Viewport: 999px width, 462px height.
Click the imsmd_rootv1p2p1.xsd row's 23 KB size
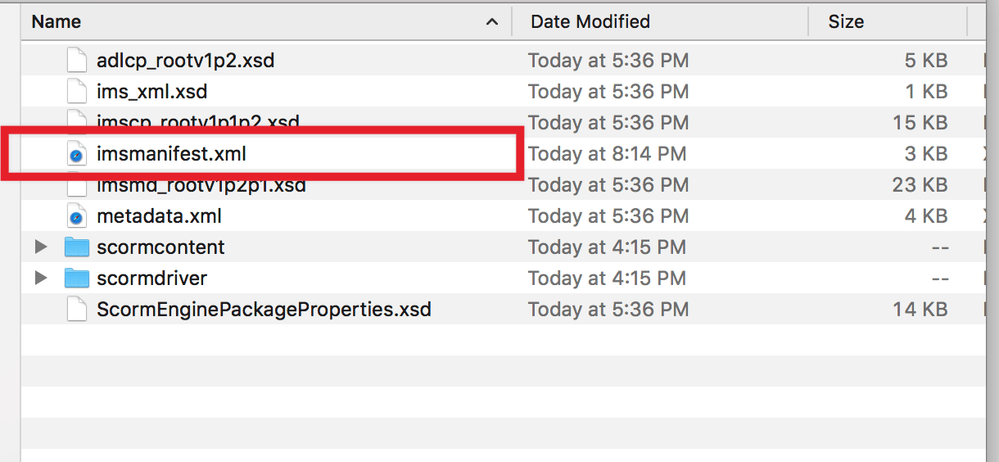coord(919,185)
